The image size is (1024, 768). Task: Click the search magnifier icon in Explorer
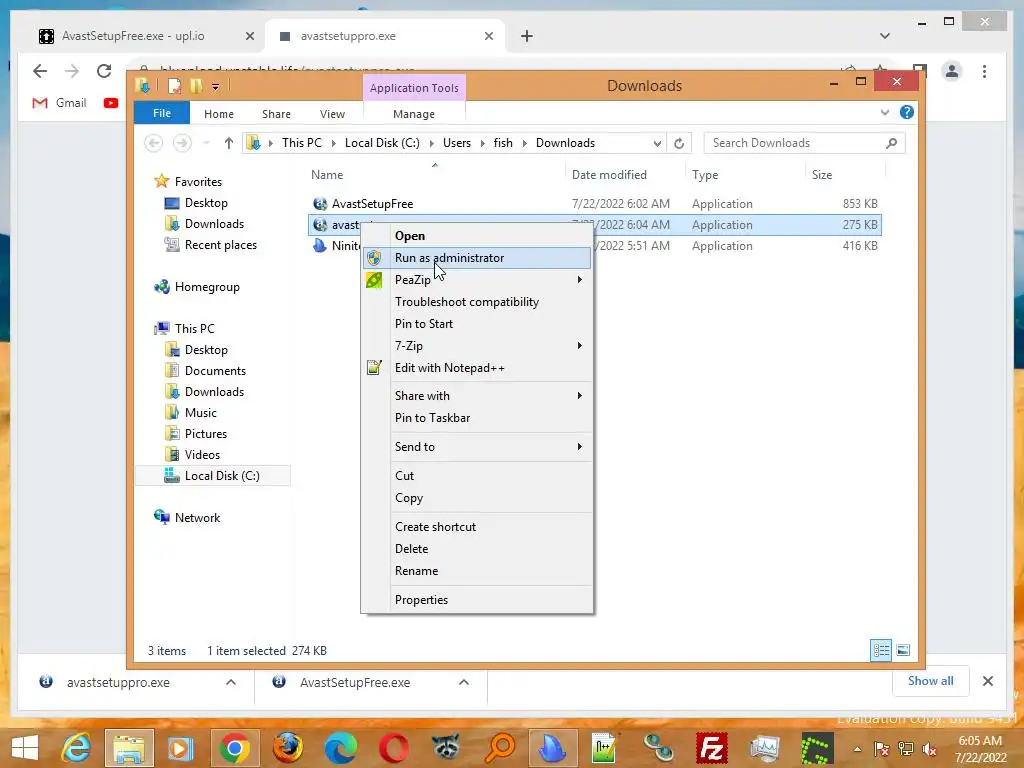click(x=891, y=143)
